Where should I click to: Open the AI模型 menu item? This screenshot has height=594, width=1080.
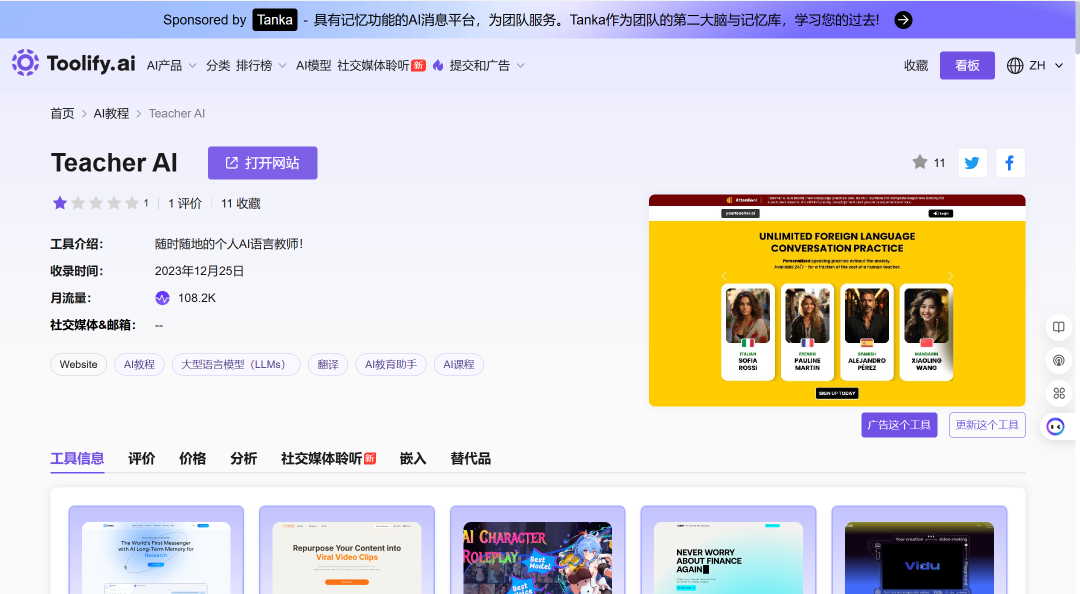click(313, 65)
